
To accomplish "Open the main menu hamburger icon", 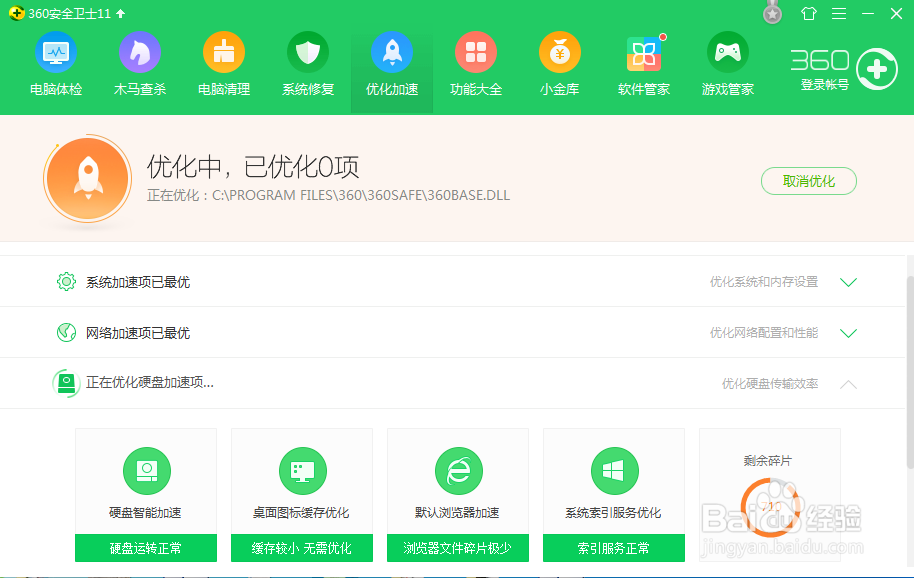I will [839, 13].
